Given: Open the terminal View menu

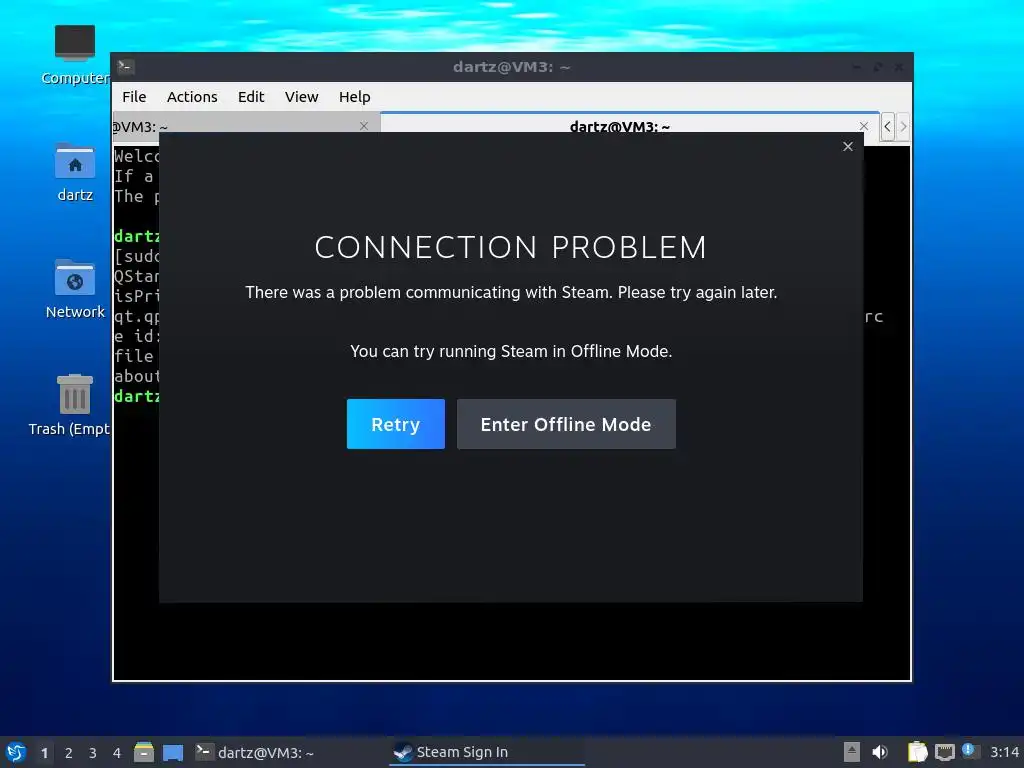Looking at the screenshot, I should click(301, 97).
